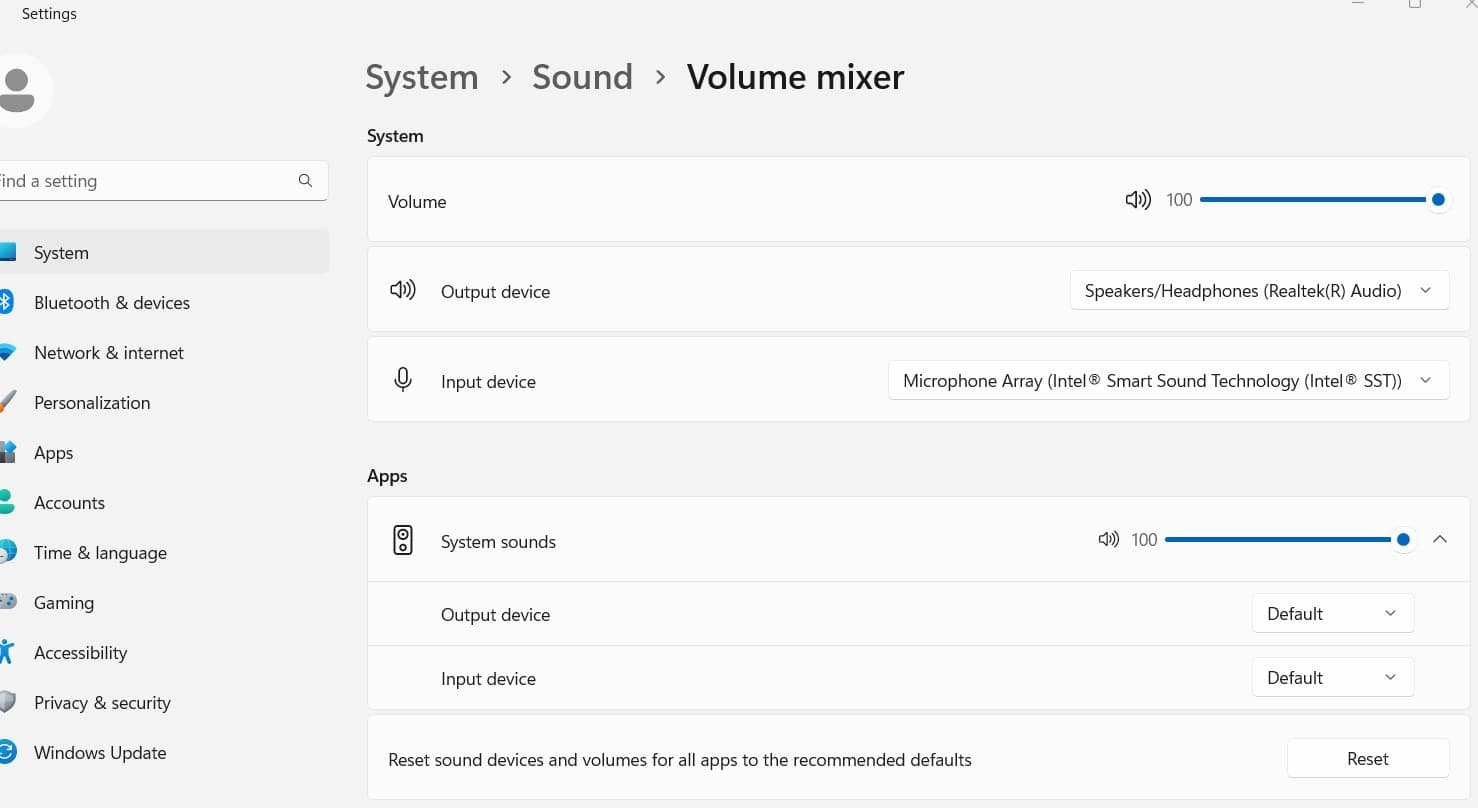The height and width of the screenshot is (808, 1478).
Task: Click the Find a setting search field
Action: [140, 181]
